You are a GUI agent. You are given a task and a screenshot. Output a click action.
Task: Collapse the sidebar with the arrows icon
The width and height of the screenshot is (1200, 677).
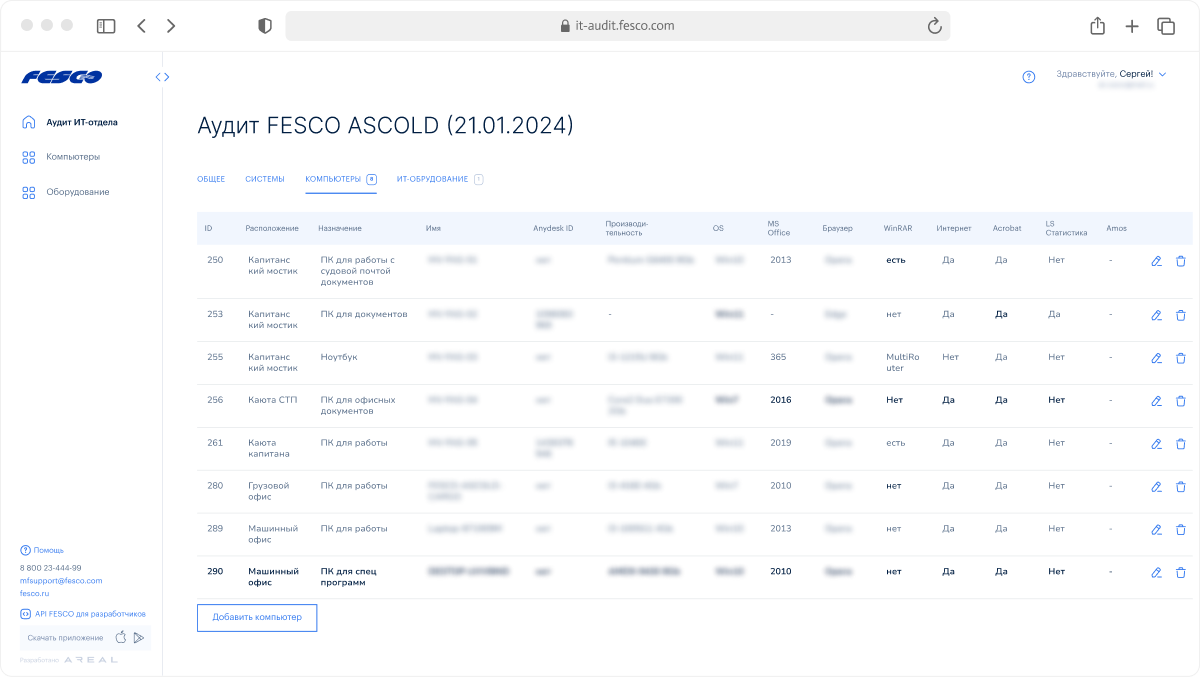(162, 77)
